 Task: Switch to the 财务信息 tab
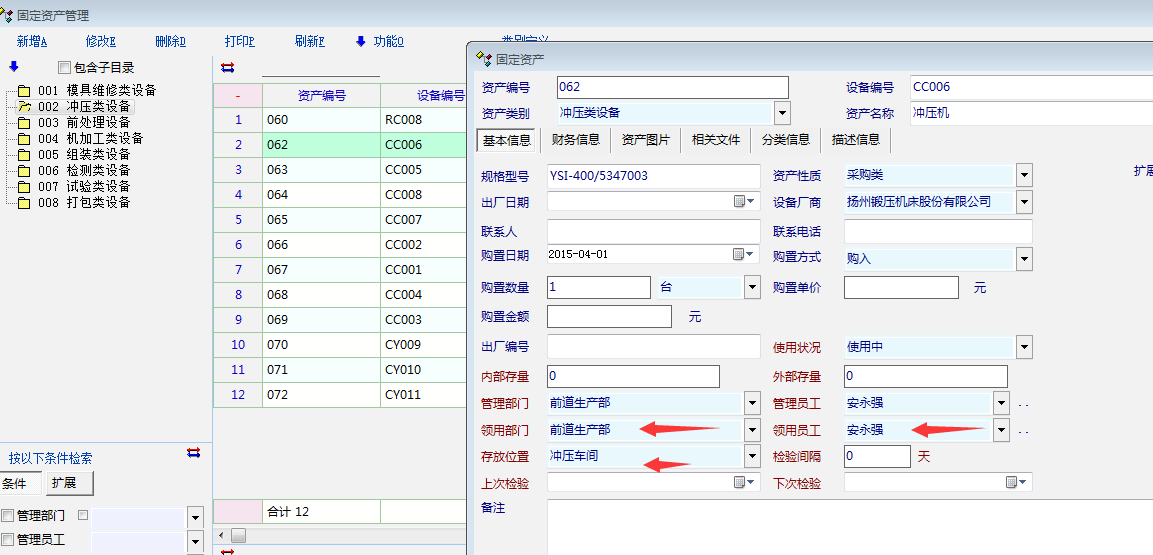[x=575, y=140]
